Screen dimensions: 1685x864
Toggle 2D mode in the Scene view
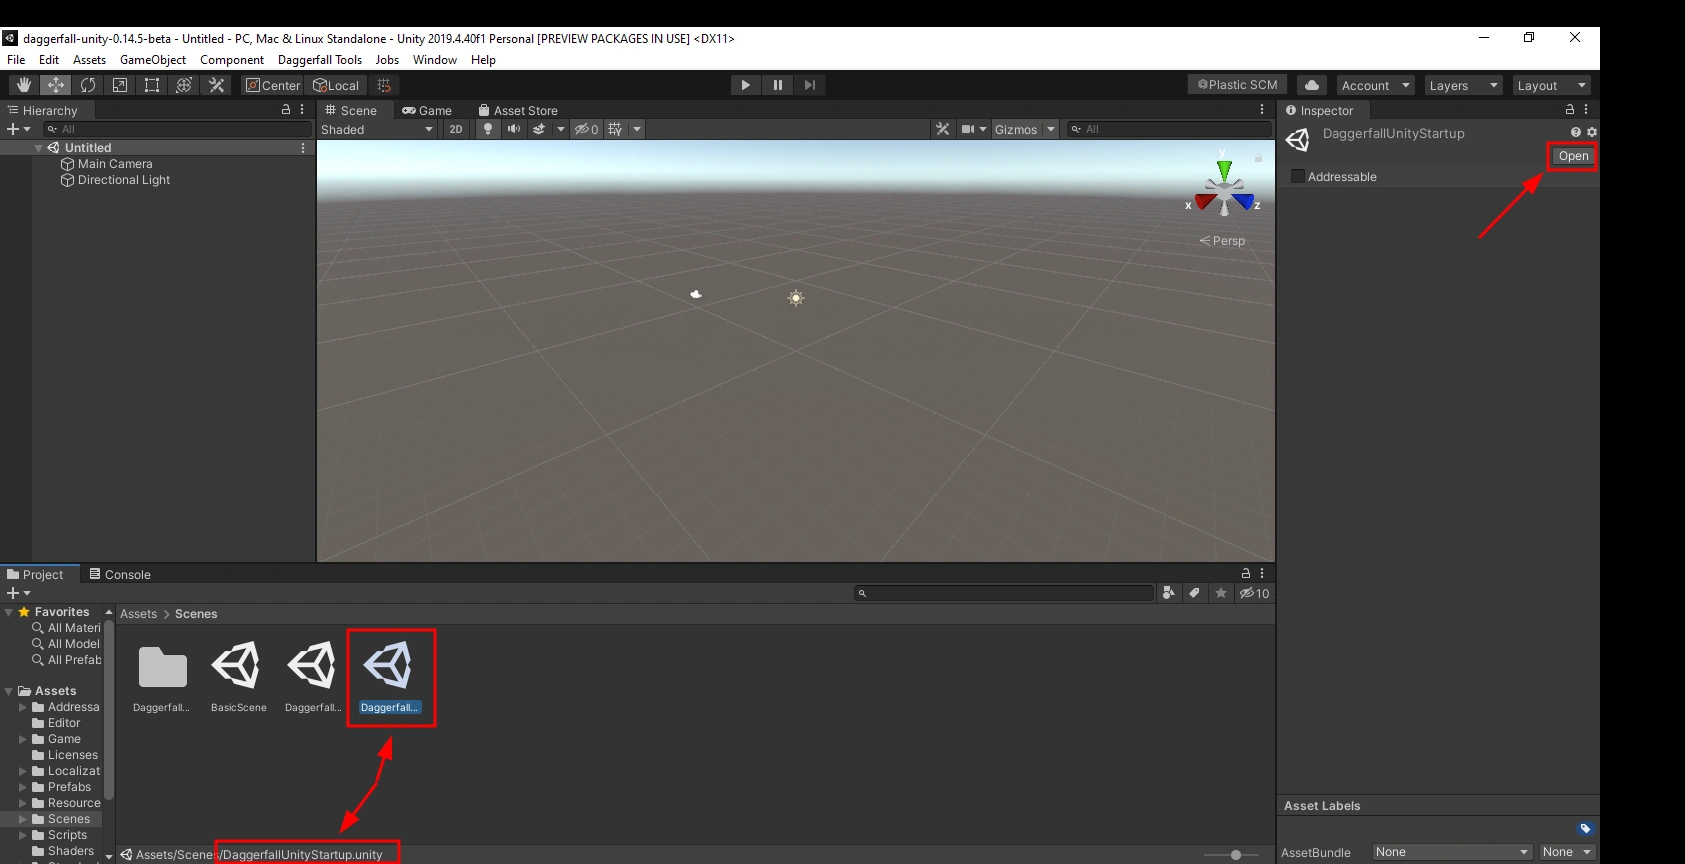[x=456, y=129]
